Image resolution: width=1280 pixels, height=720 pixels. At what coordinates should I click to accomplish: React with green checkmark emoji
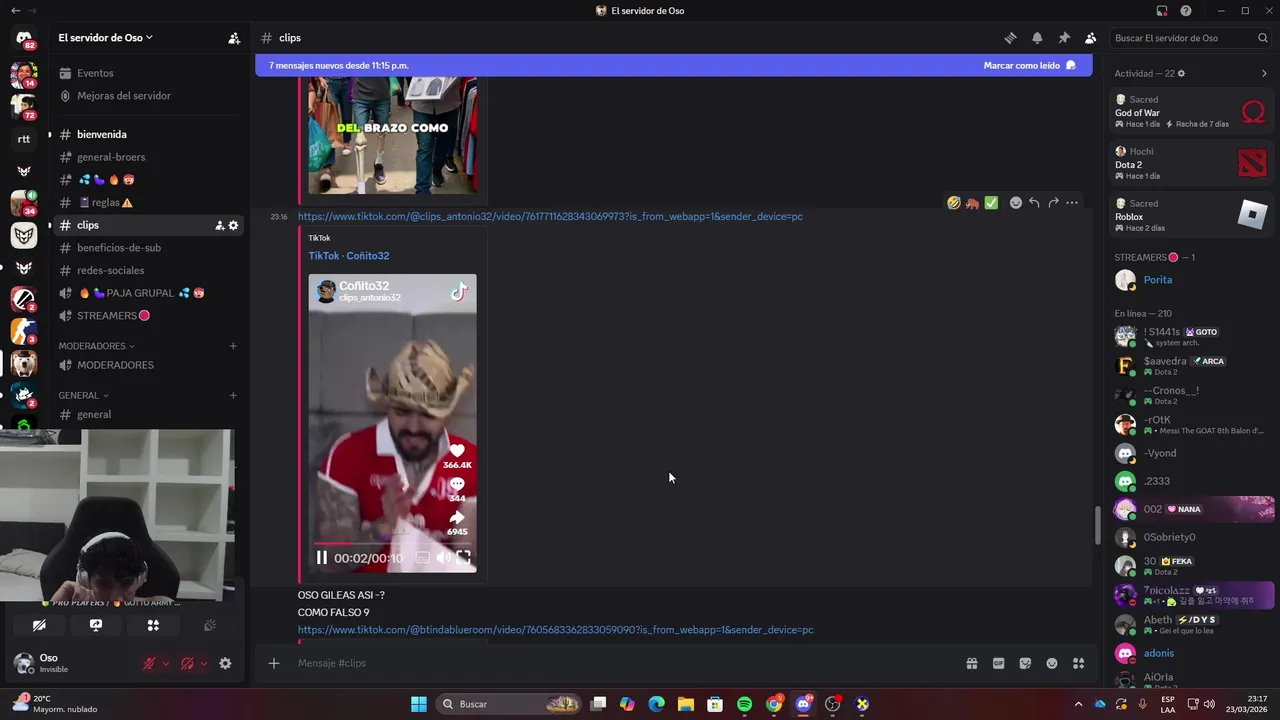tap(991, 202)
